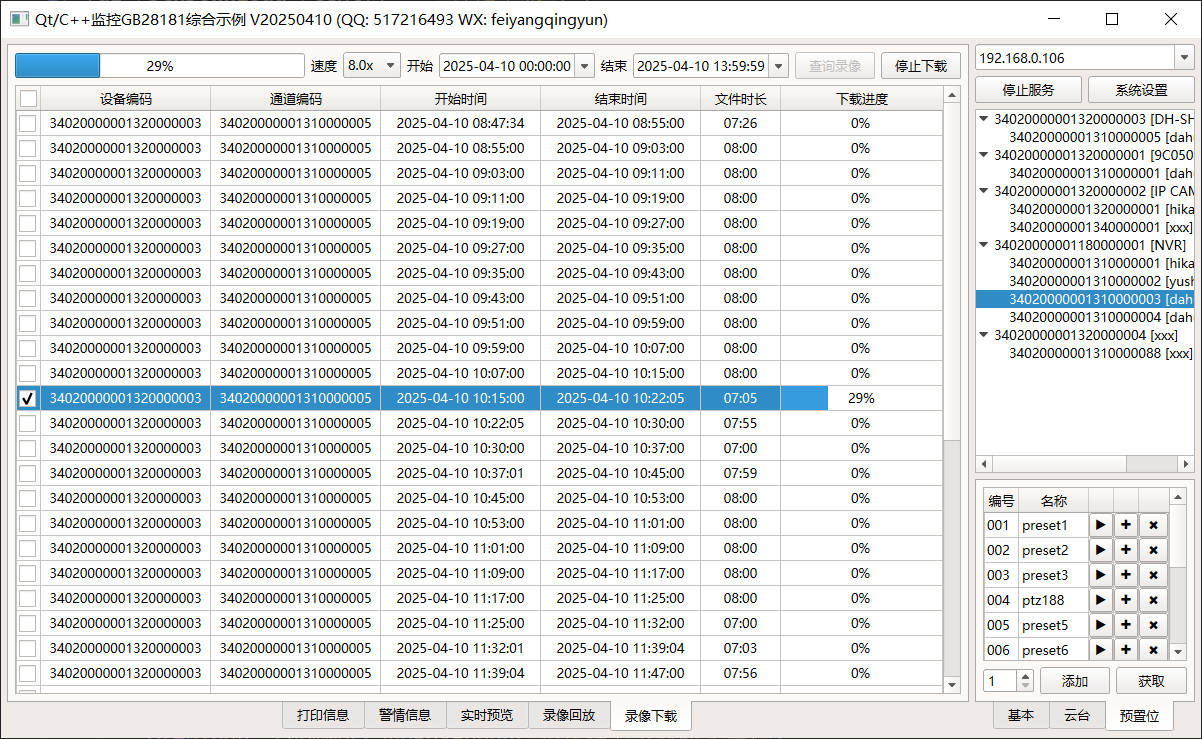Call preset6 using its play icon
This screenshot has height=739, width=1202.
[1101, 649]
